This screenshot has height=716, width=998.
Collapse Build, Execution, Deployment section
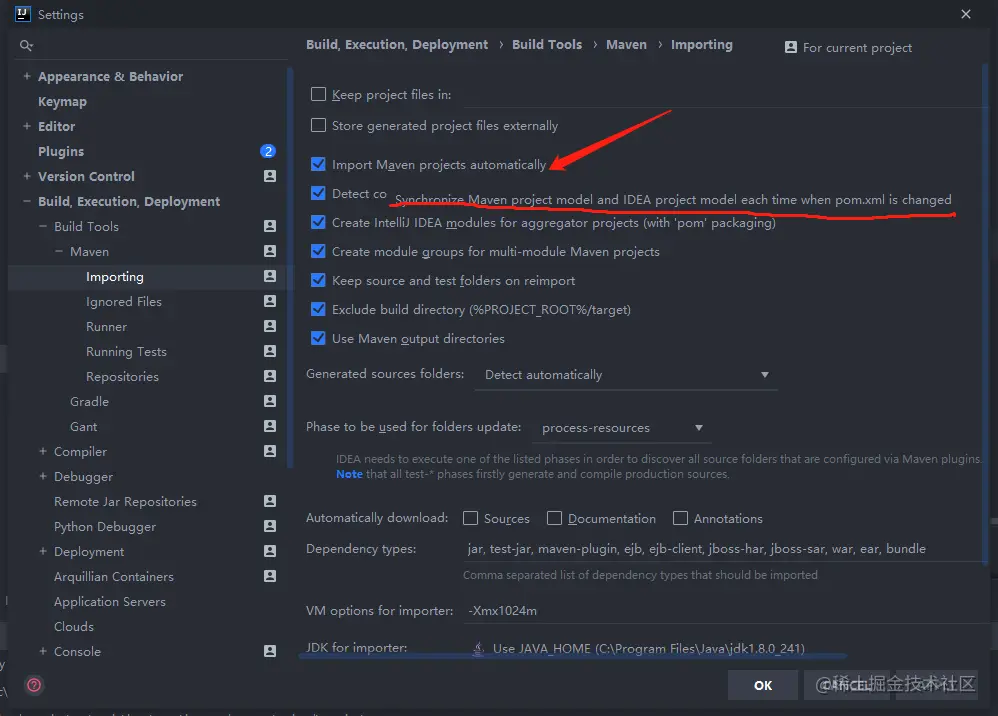(27, 201)
